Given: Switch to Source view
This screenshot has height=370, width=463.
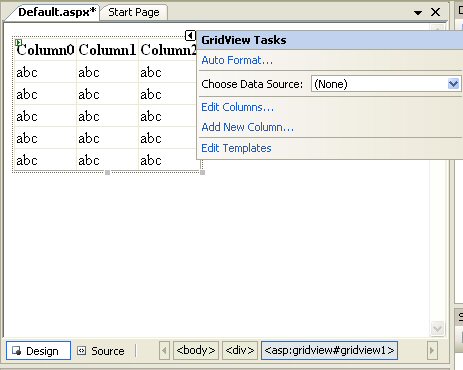Looking at the screenshot, I should [101, 351].
